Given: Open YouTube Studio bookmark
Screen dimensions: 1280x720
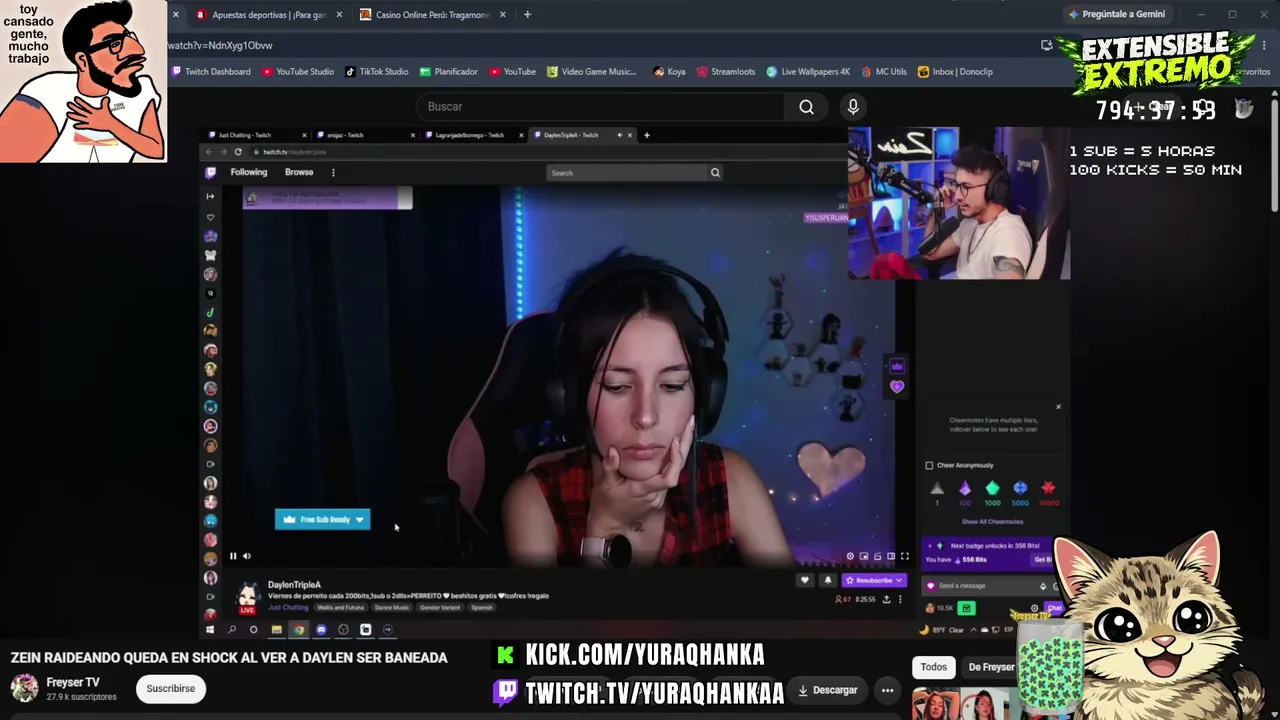Looking at the screenshot, I should coord(298,72).
